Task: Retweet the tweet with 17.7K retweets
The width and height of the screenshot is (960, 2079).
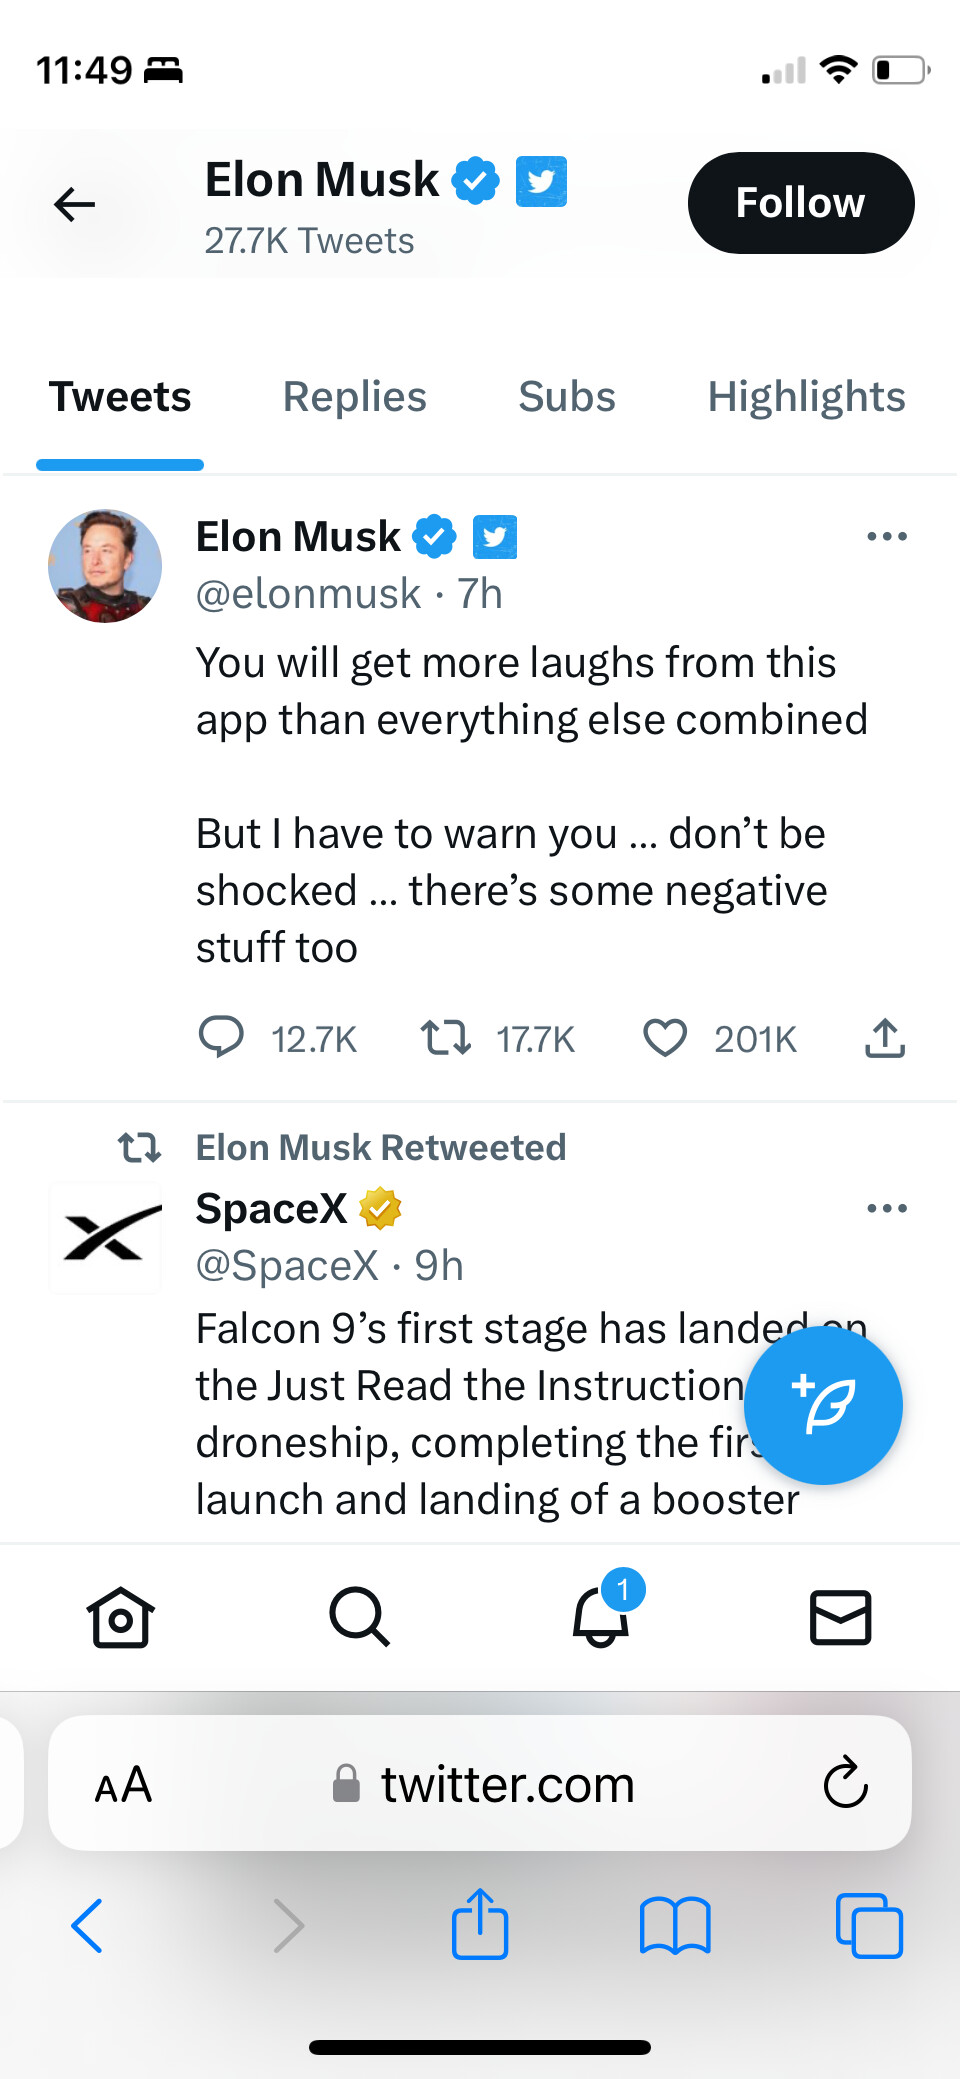Action: click(x=445, y=1037)
